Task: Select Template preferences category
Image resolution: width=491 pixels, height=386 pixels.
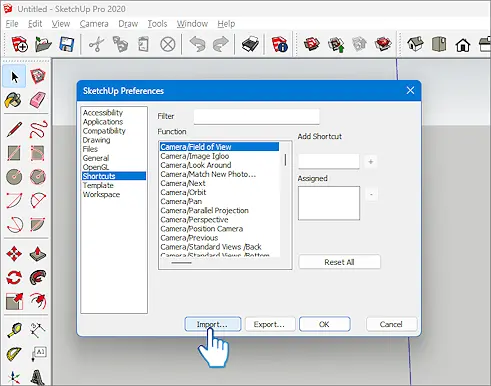Action: pyautogui.click(x=98, y=185)
